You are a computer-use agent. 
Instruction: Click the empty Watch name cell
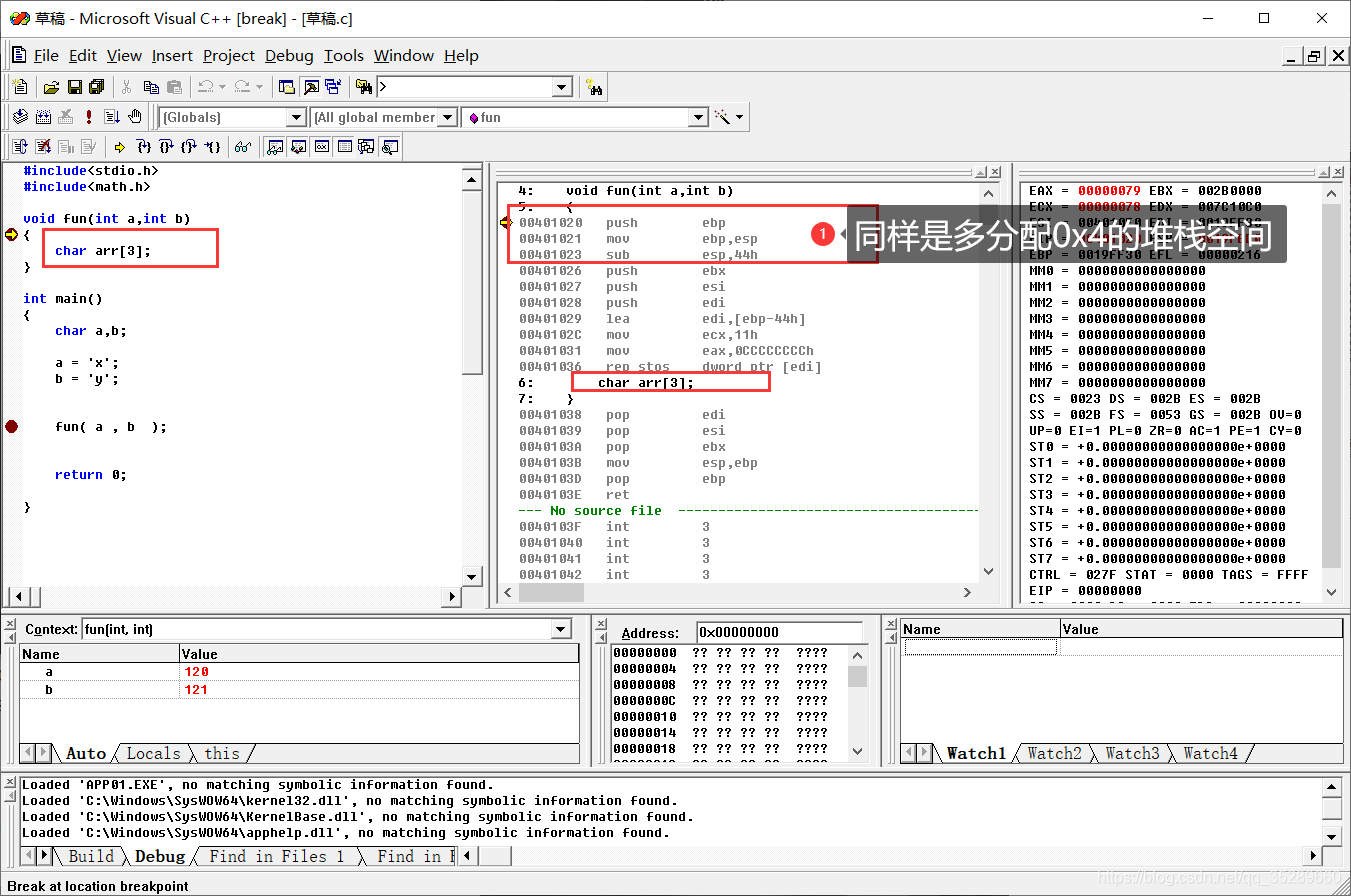tap(980, 647)
